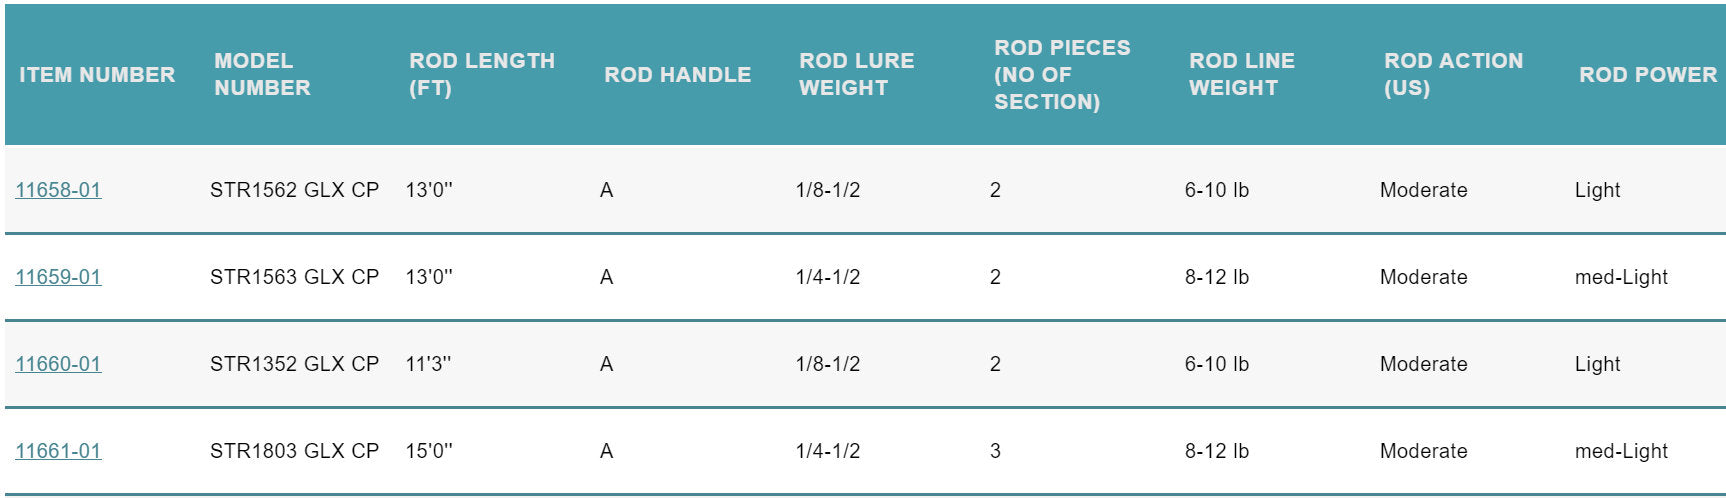1726x498 pixels.
Task: Follow the 11660-01 item link
Action: point(58,364)
